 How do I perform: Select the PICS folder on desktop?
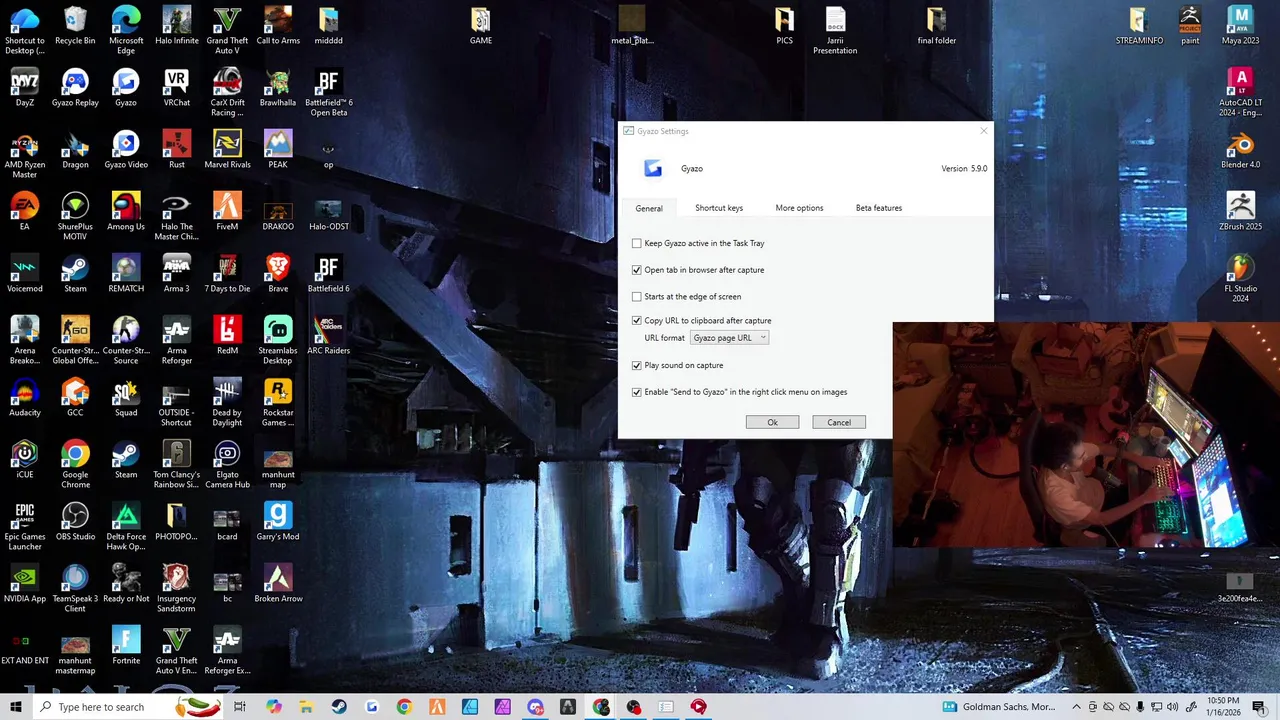coord(784,26)
